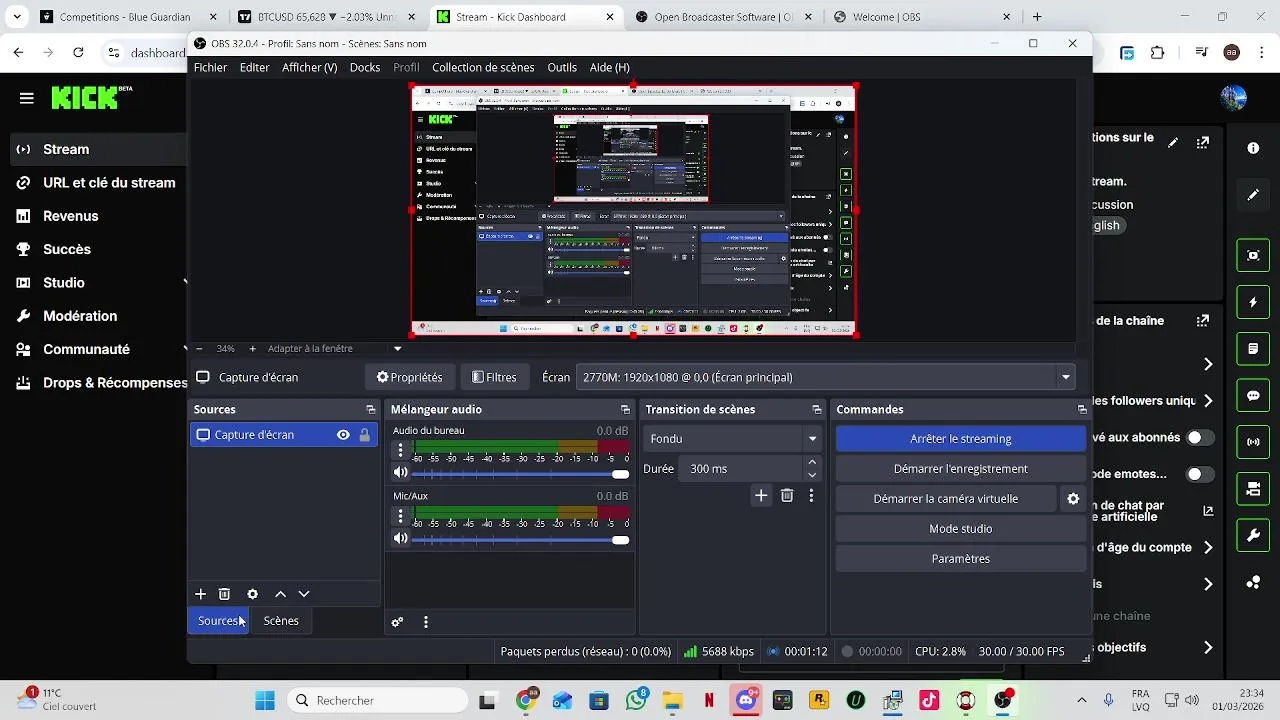The width and height of the screenshot is (1280, 720).
Task: Click Démarrer l'enregistrement button
Action: 960,469
